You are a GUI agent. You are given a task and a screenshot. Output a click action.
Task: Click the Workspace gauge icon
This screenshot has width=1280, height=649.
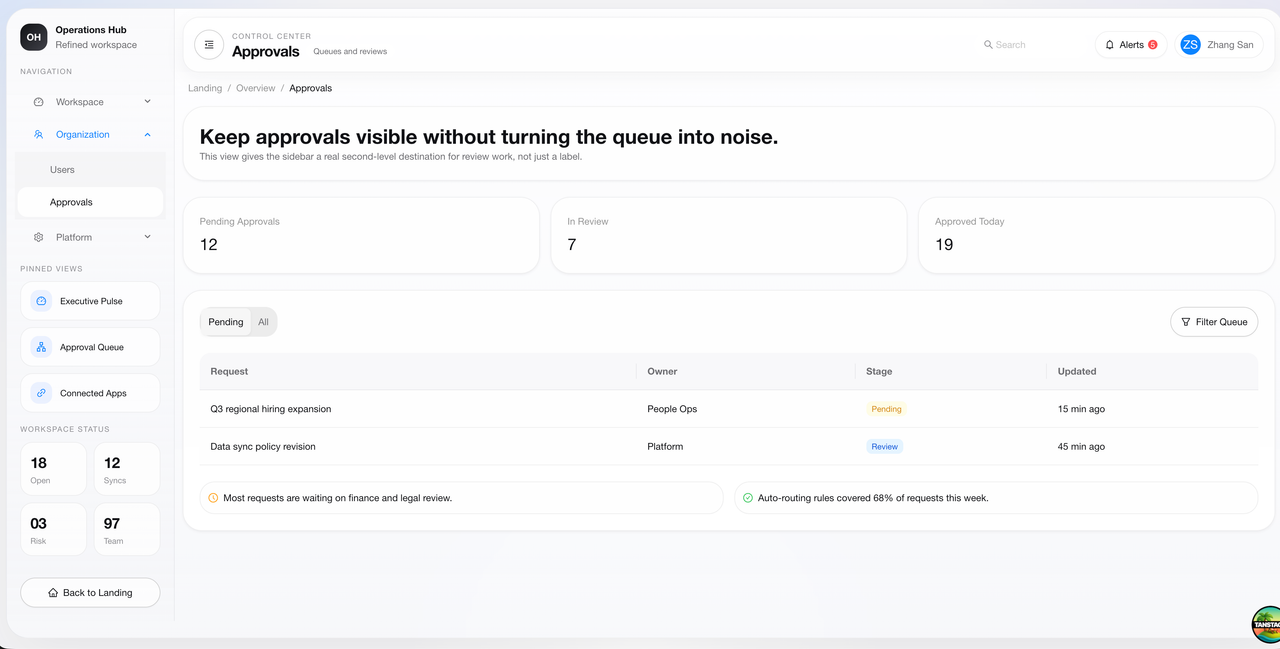click(39, 102)
